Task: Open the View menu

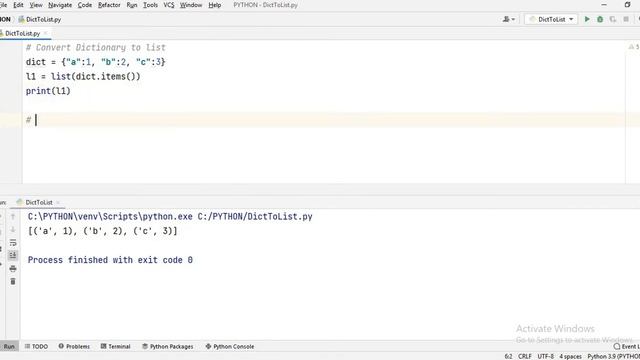Action: (36, 5)
